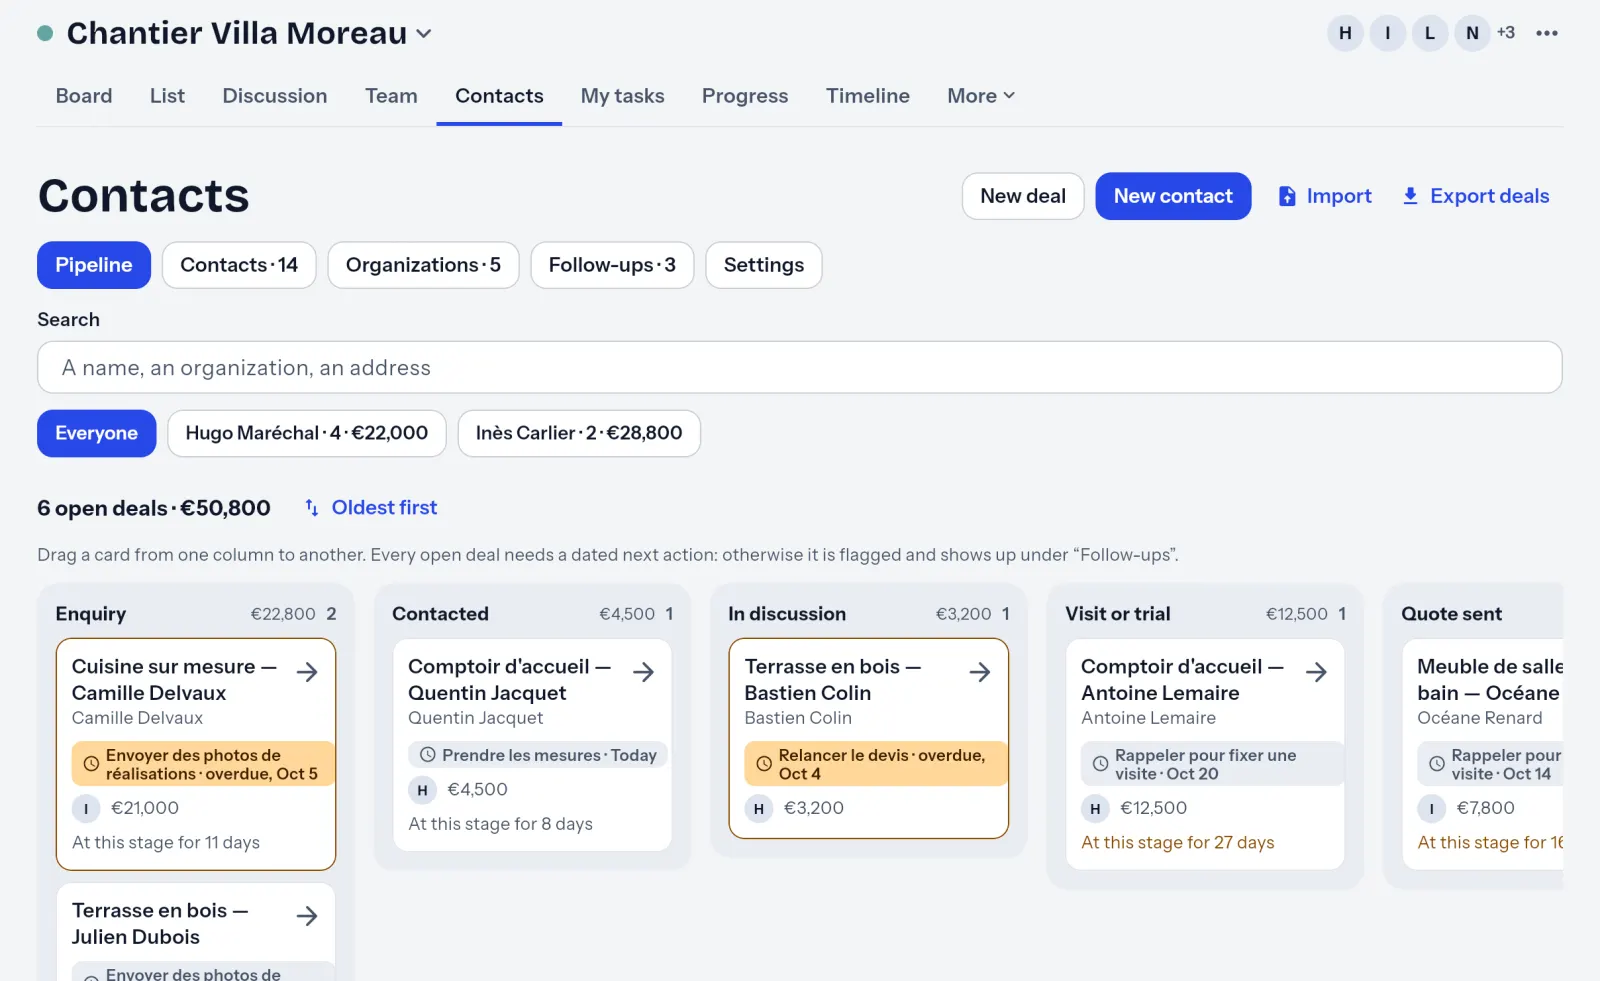
Task: Click owner avatar I beside €21,000
Action: tap(86, 808)
